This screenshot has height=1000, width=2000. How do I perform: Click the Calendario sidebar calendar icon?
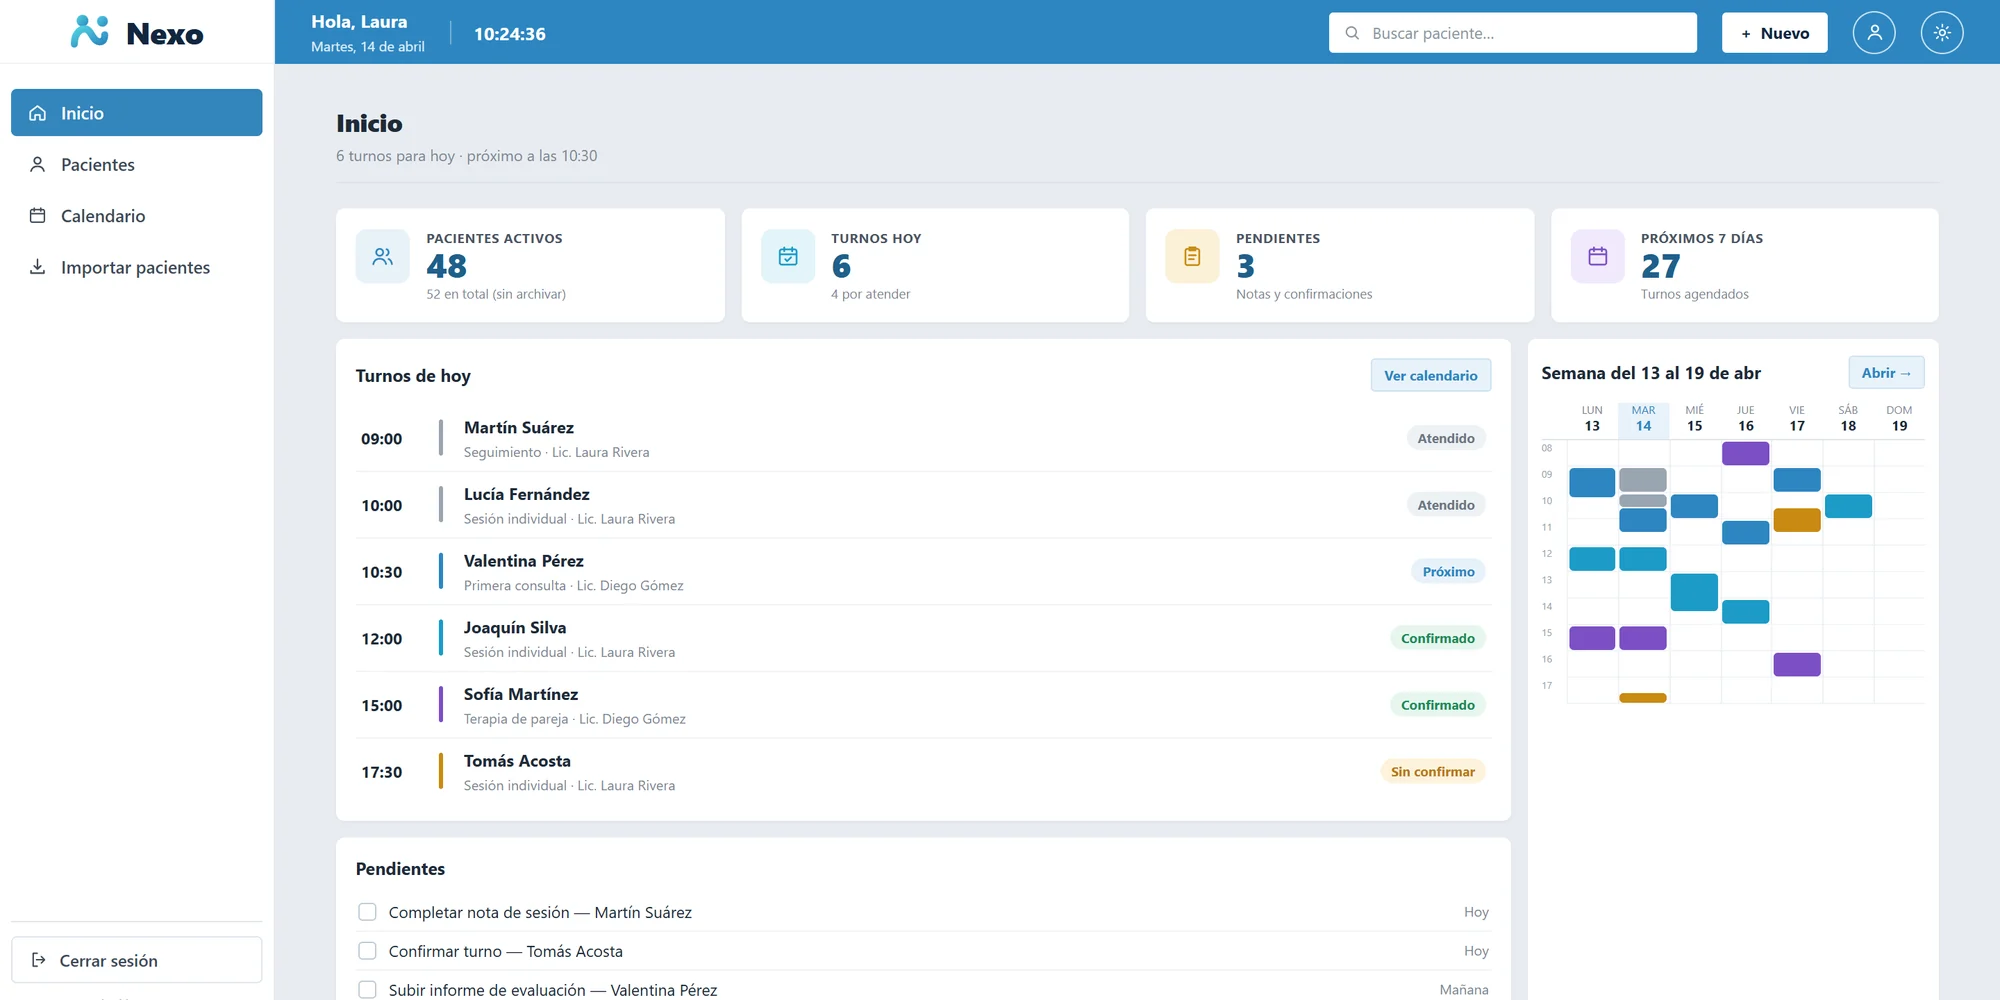[x=38, y=216]
